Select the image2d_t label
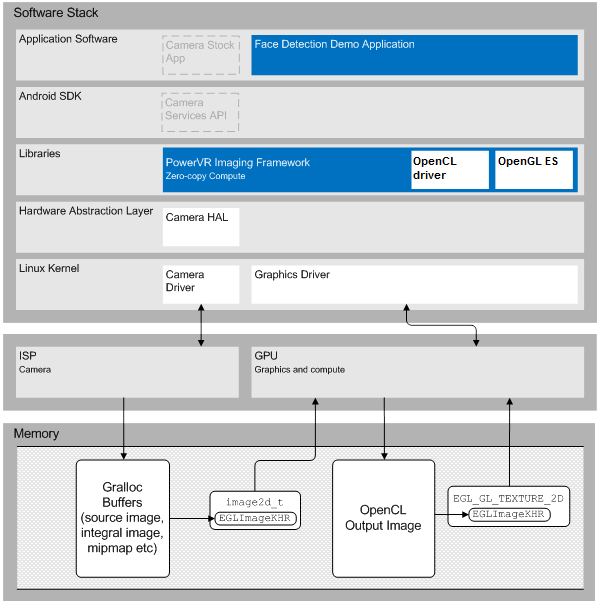 (255, 502)
